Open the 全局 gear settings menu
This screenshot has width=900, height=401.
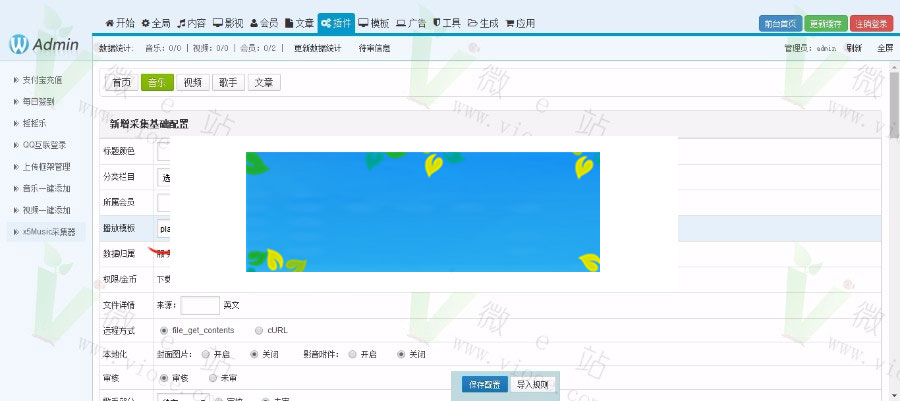(156, 22)
